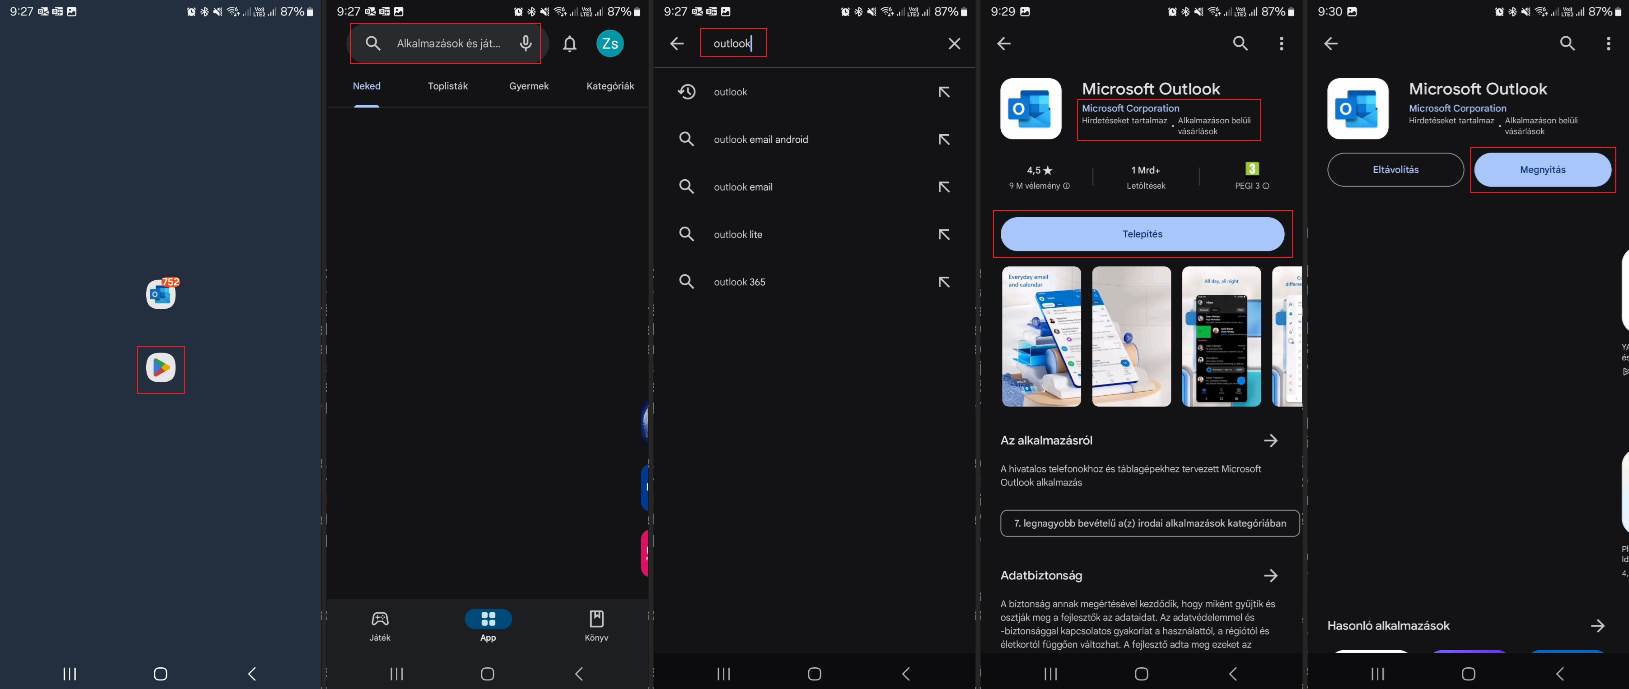Go back from the Megnyitás Outlook page

coord(1331,43)
